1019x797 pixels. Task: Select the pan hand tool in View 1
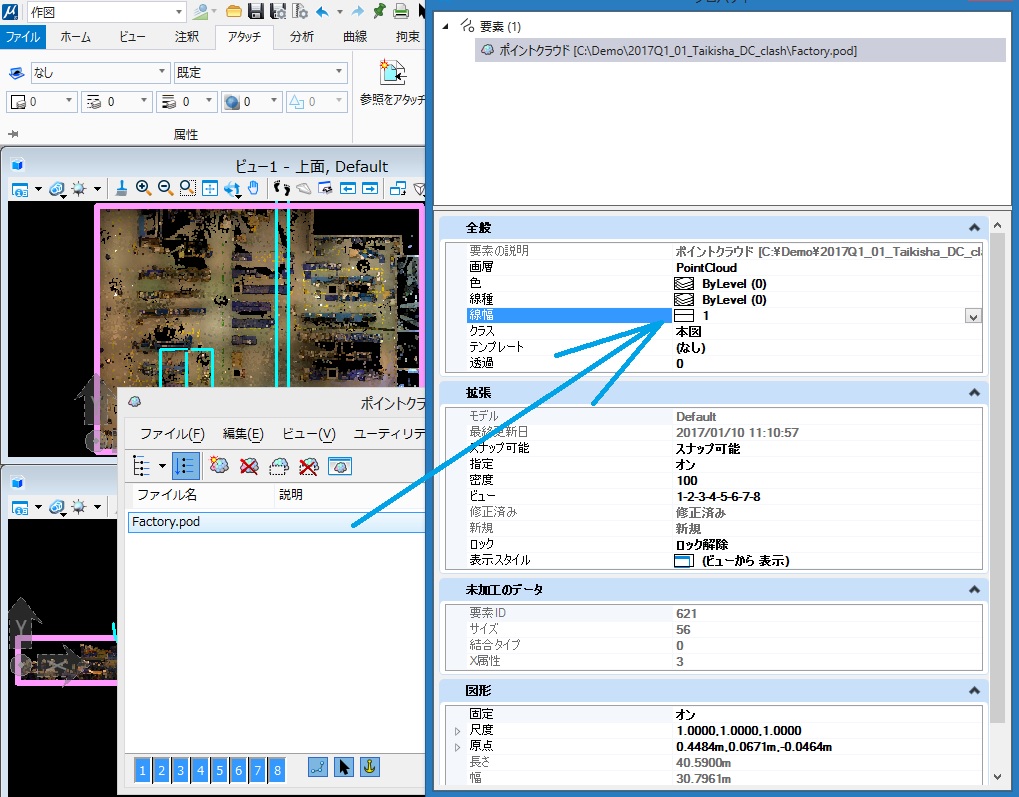coord(253,189)
